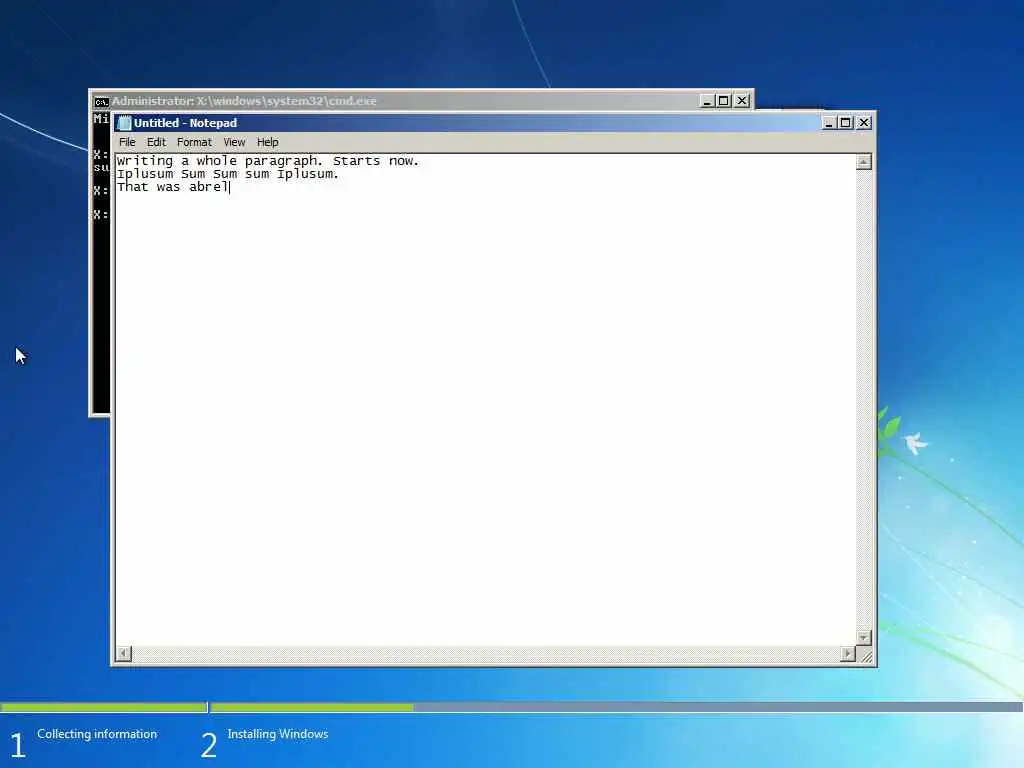Screen dimensions: 1024x768
Task: Click the Notepad horizontal scrollbar left arrow
Action: tap(123, 653)
